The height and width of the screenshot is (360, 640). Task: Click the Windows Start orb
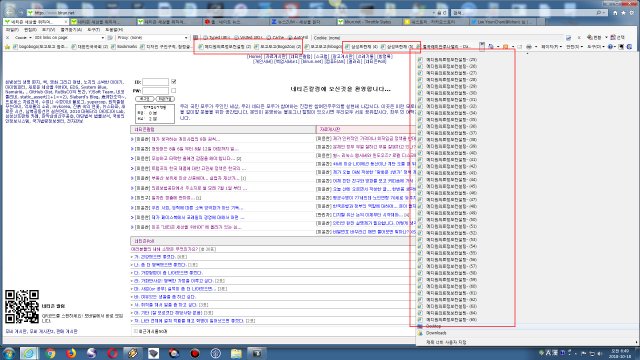click(9, 353)
